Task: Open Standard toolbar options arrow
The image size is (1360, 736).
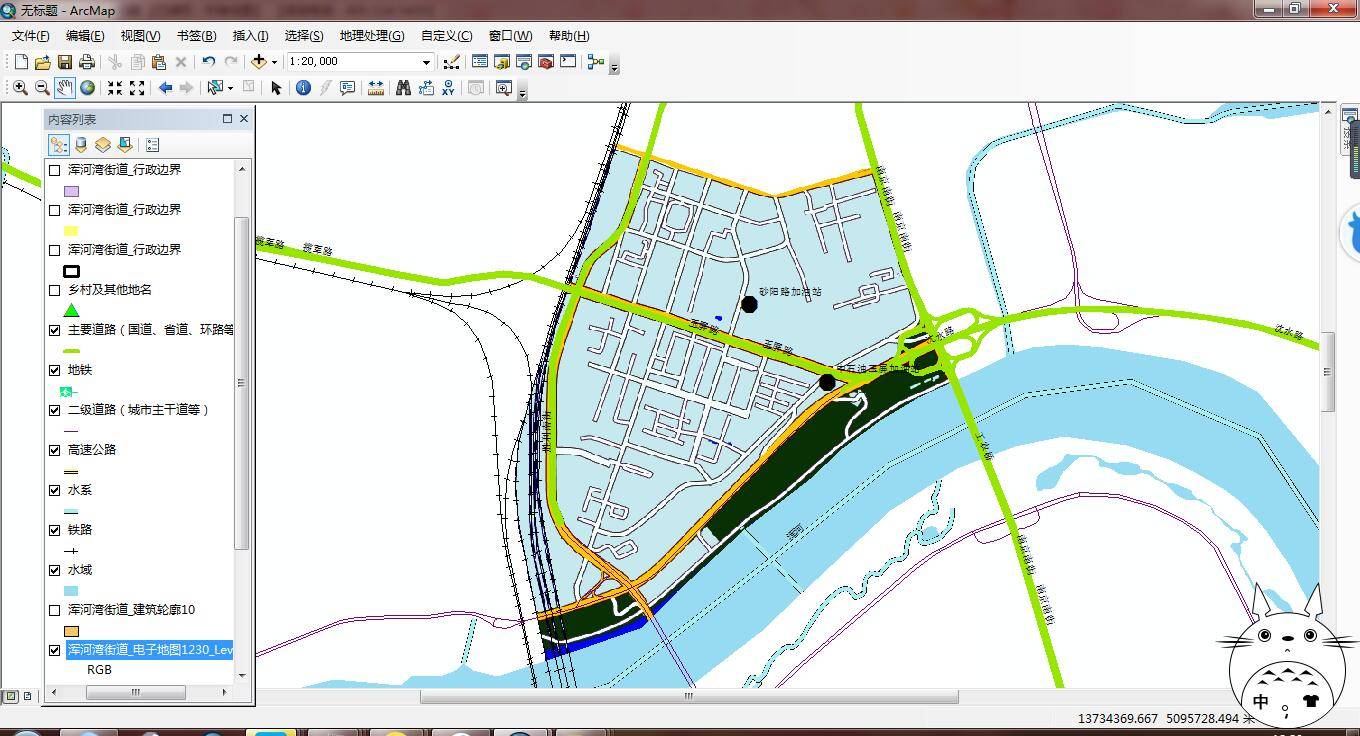Action: click(614, 66)
